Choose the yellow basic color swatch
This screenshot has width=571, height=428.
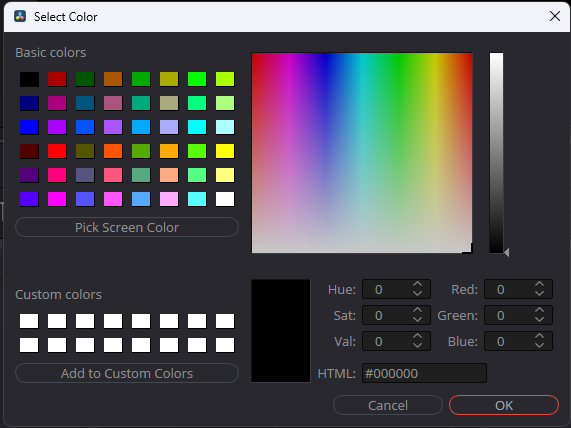click(x=225, y=151)
